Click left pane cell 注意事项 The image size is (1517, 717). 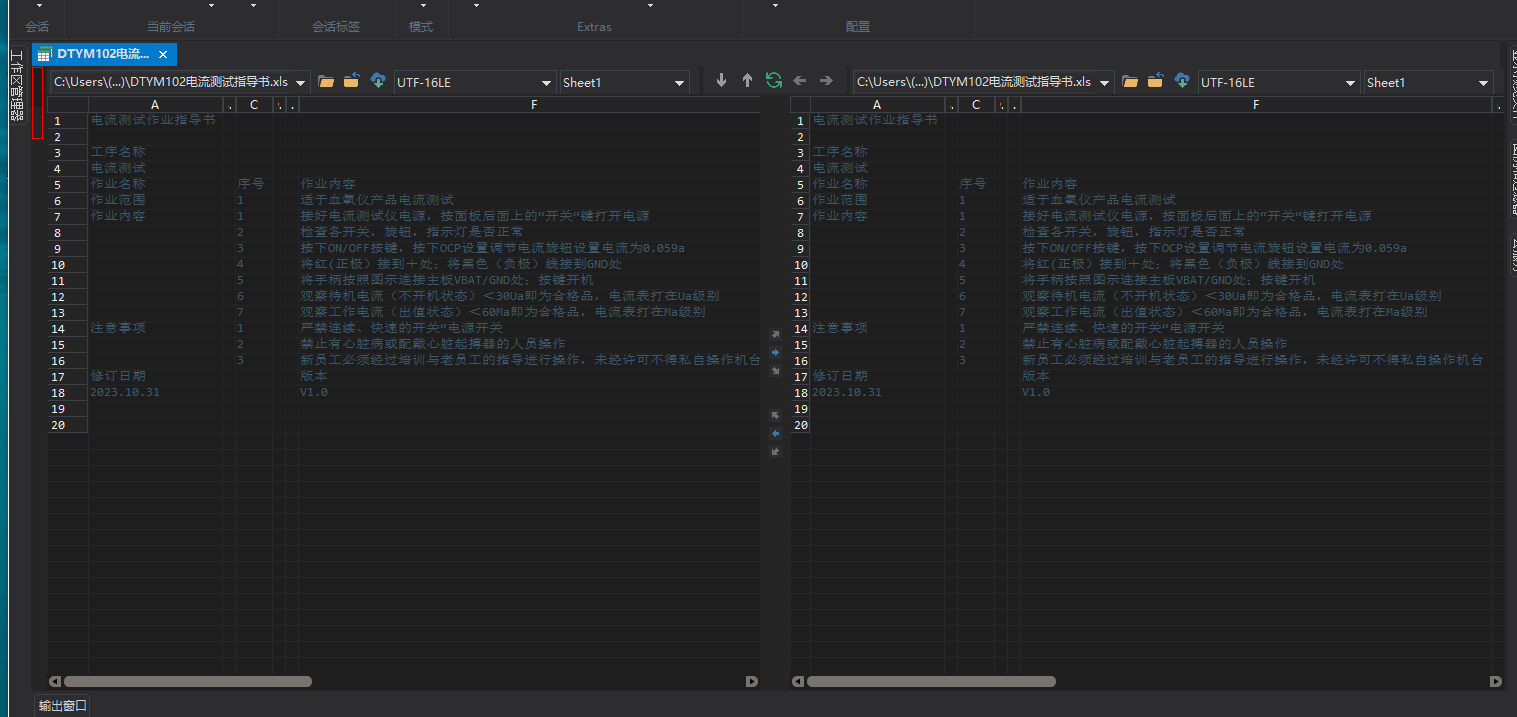click(118, 328)
